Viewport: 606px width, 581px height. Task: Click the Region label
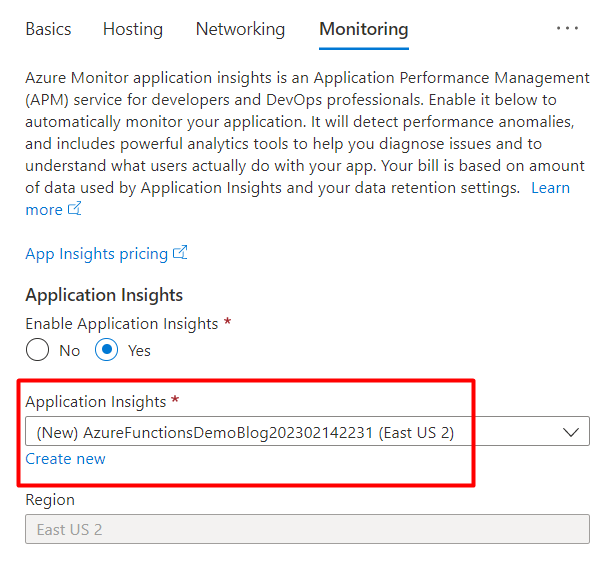click(50, 500)
